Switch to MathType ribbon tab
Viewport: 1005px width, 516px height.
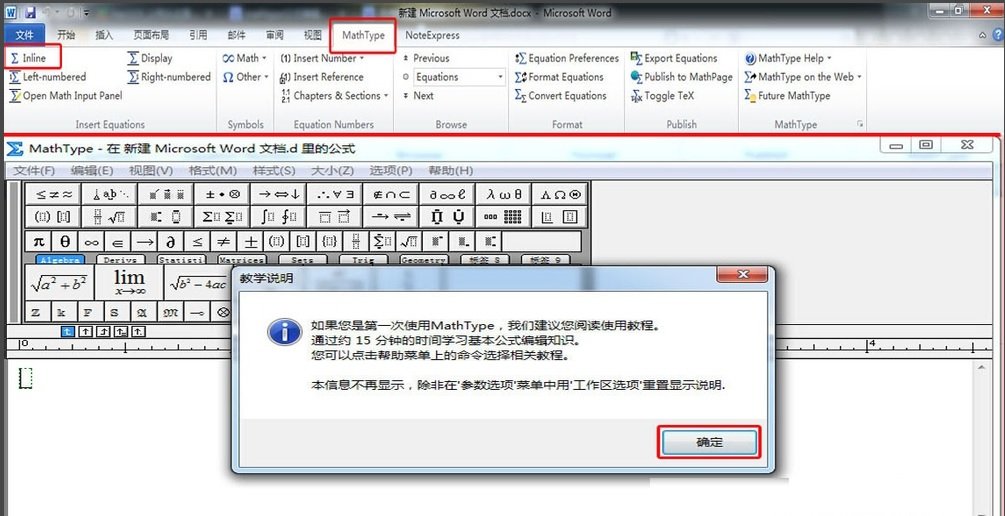(363, 35)
